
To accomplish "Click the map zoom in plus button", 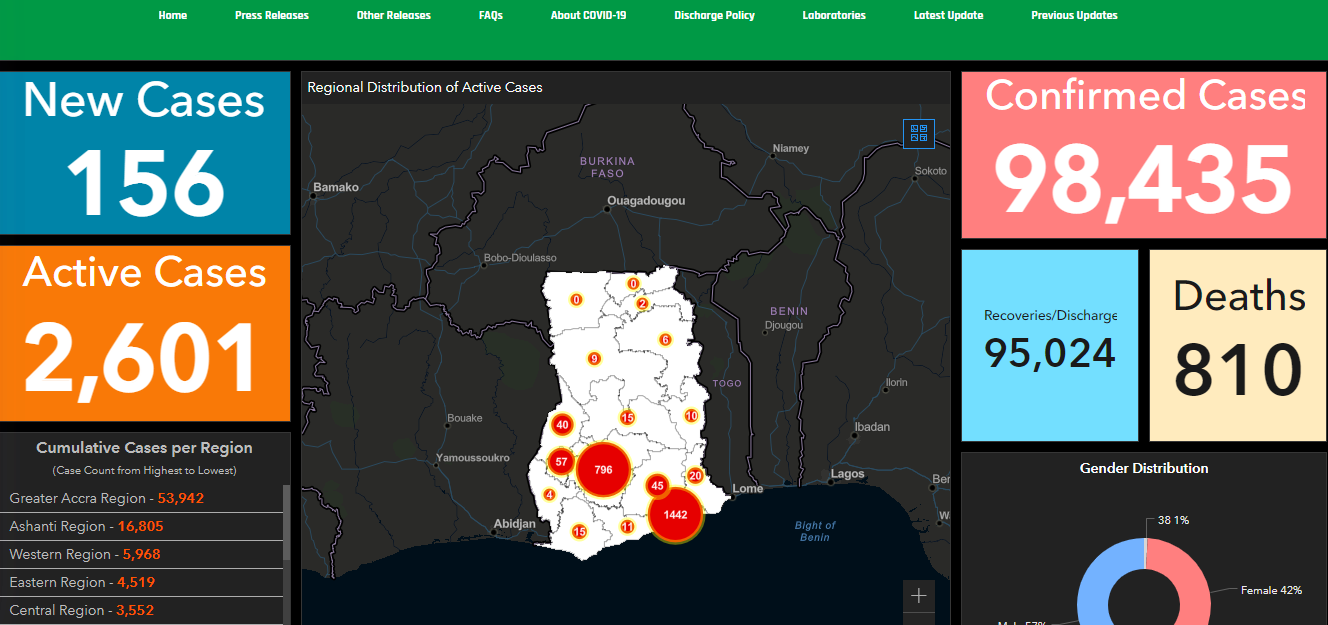I will (918, 596).
